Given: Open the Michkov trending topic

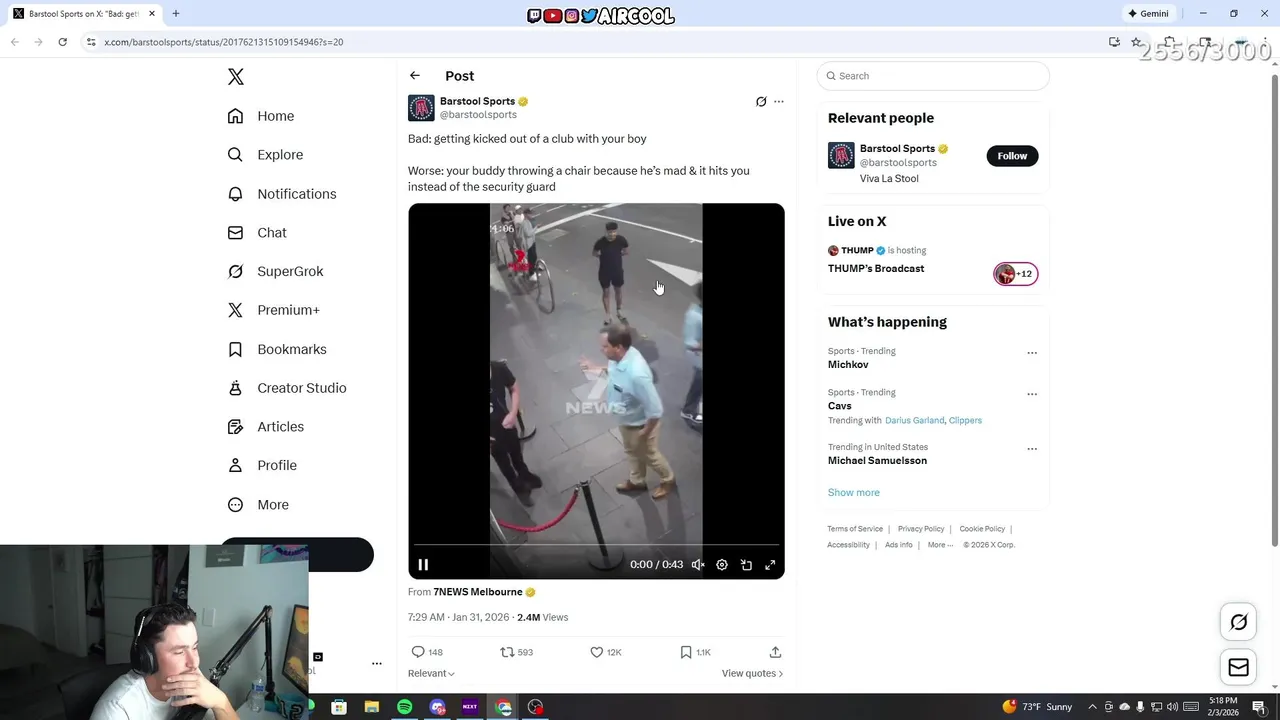Looking at the screenshot, I should pyautogui.click(x=848, y=365).
